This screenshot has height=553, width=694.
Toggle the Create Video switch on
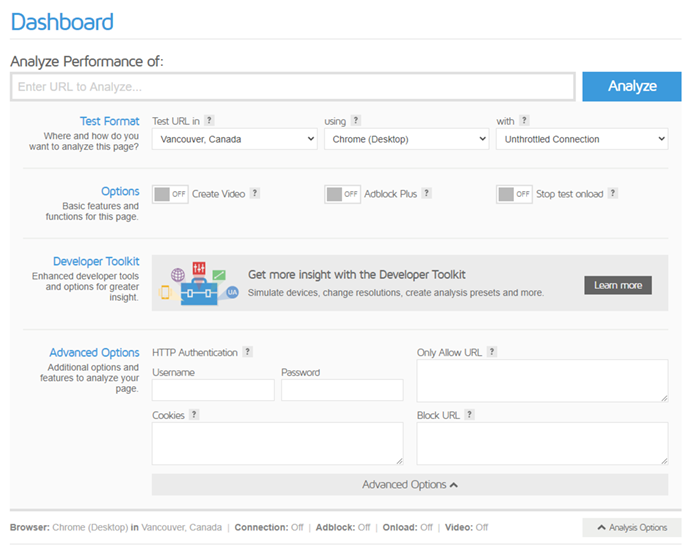(x=170, y=194)
